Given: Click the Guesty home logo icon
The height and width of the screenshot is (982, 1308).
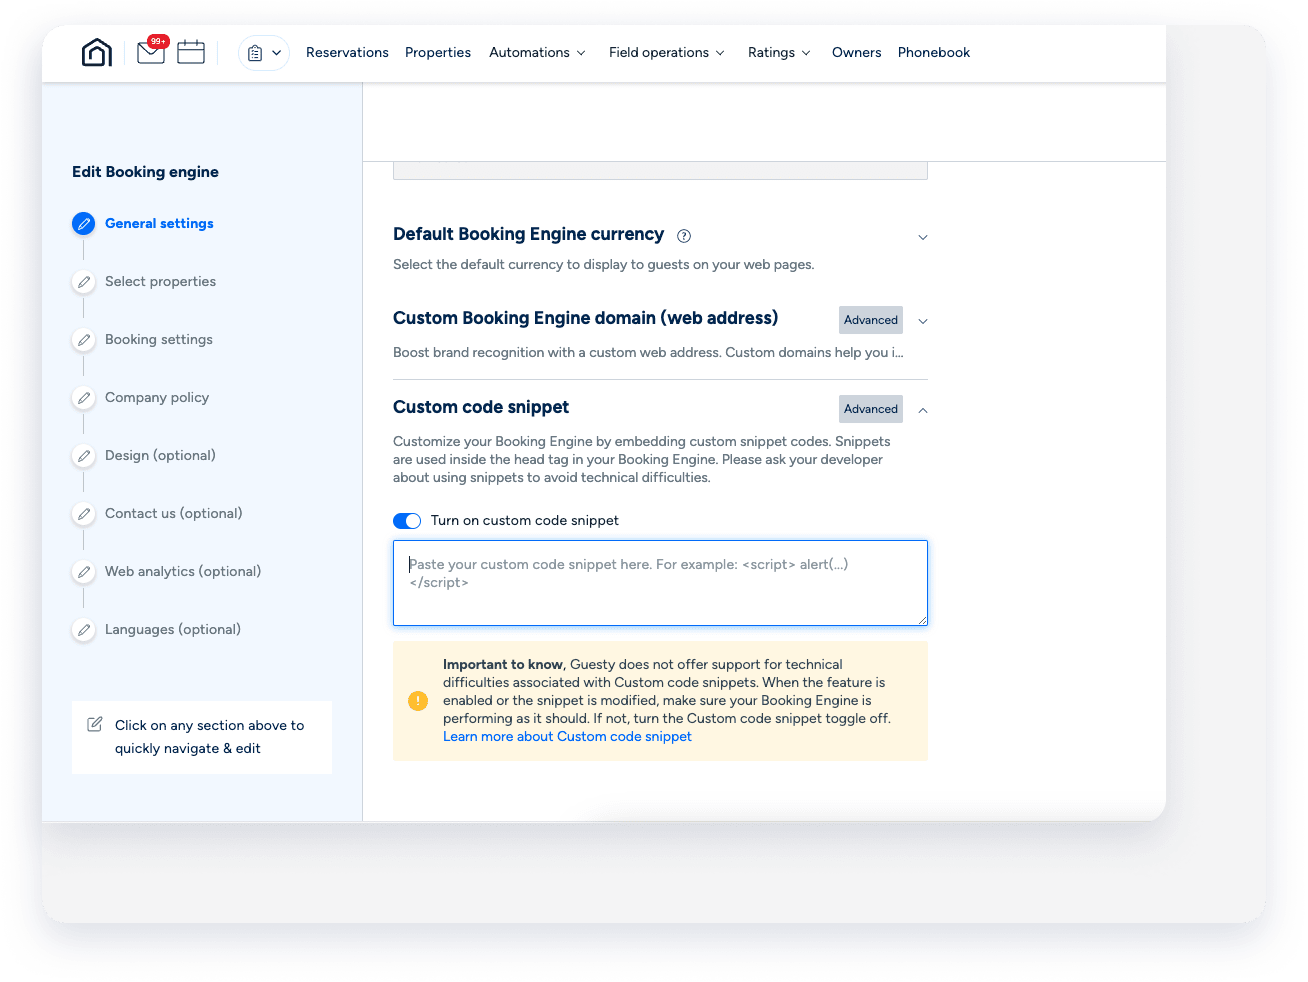Looking at the screenshot, I should click(97, 52).
